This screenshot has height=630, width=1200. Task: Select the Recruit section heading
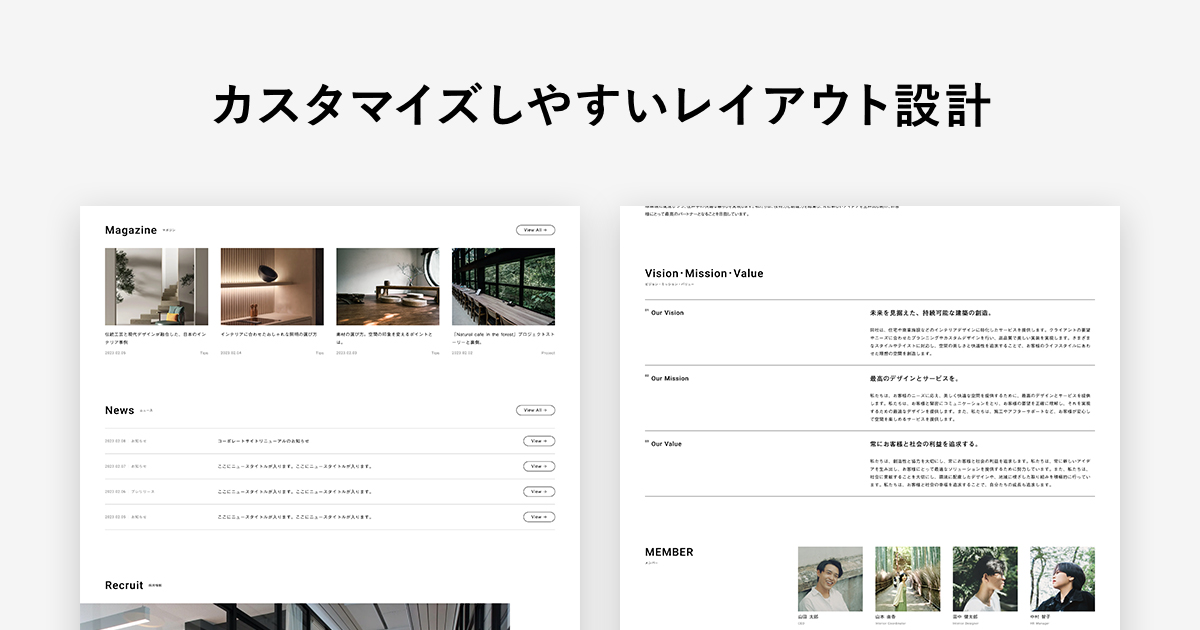pyautogui.click(x=124, y=585)
